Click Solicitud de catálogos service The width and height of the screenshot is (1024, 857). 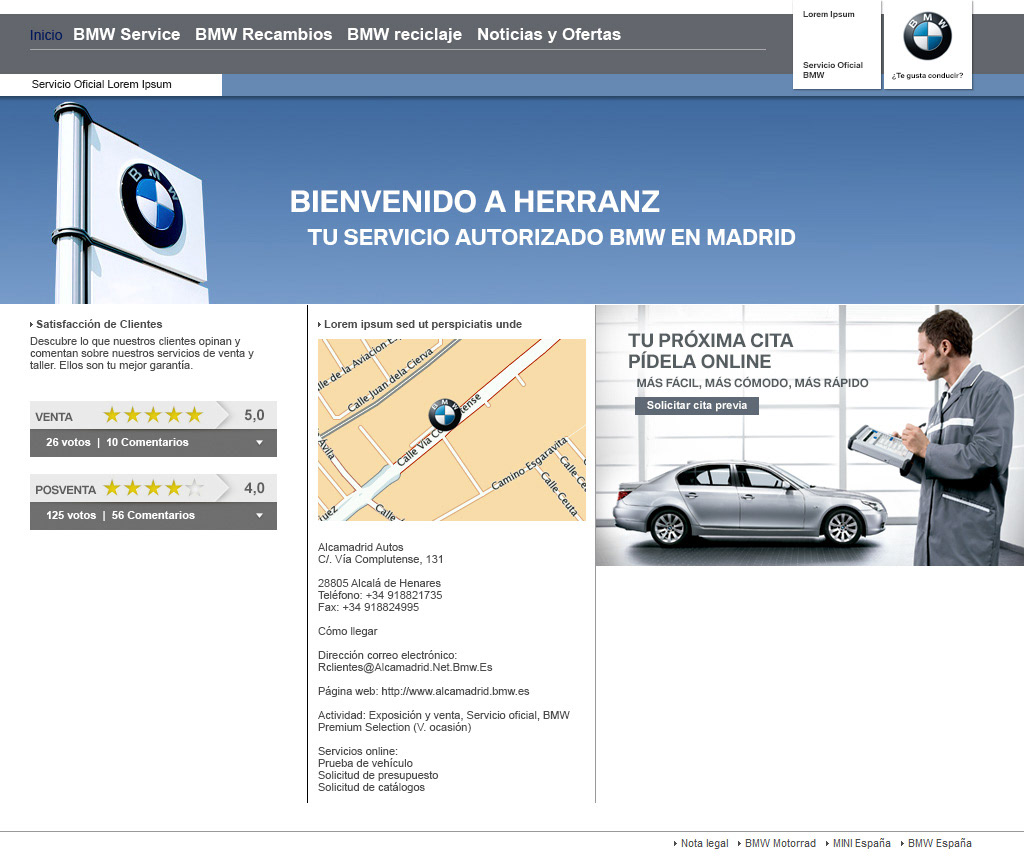pyautogui.click(x=371, y=787)
